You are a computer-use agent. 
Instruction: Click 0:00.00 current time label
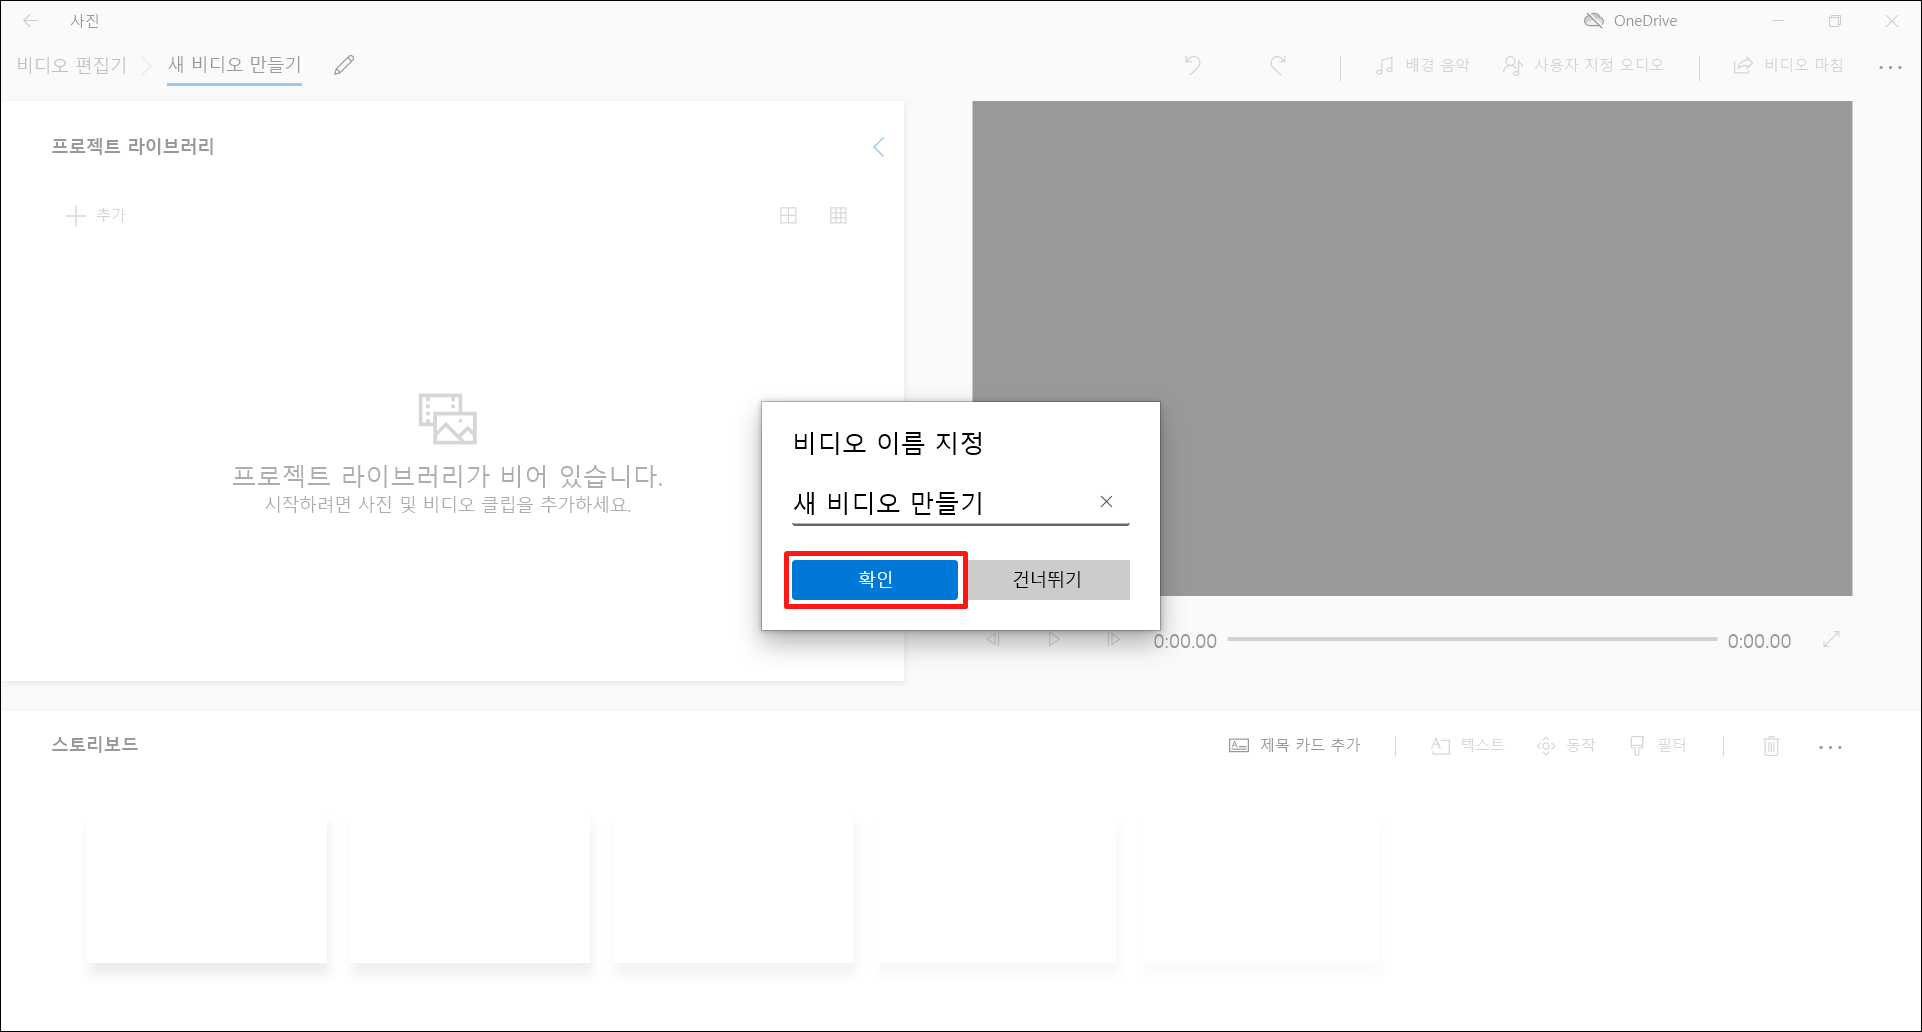click(1185, 641)
